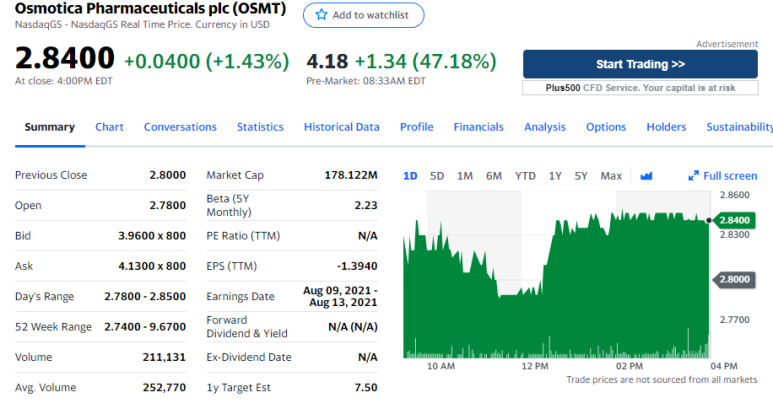Click the 1y Target Est value 7.50

pos(366,388)
